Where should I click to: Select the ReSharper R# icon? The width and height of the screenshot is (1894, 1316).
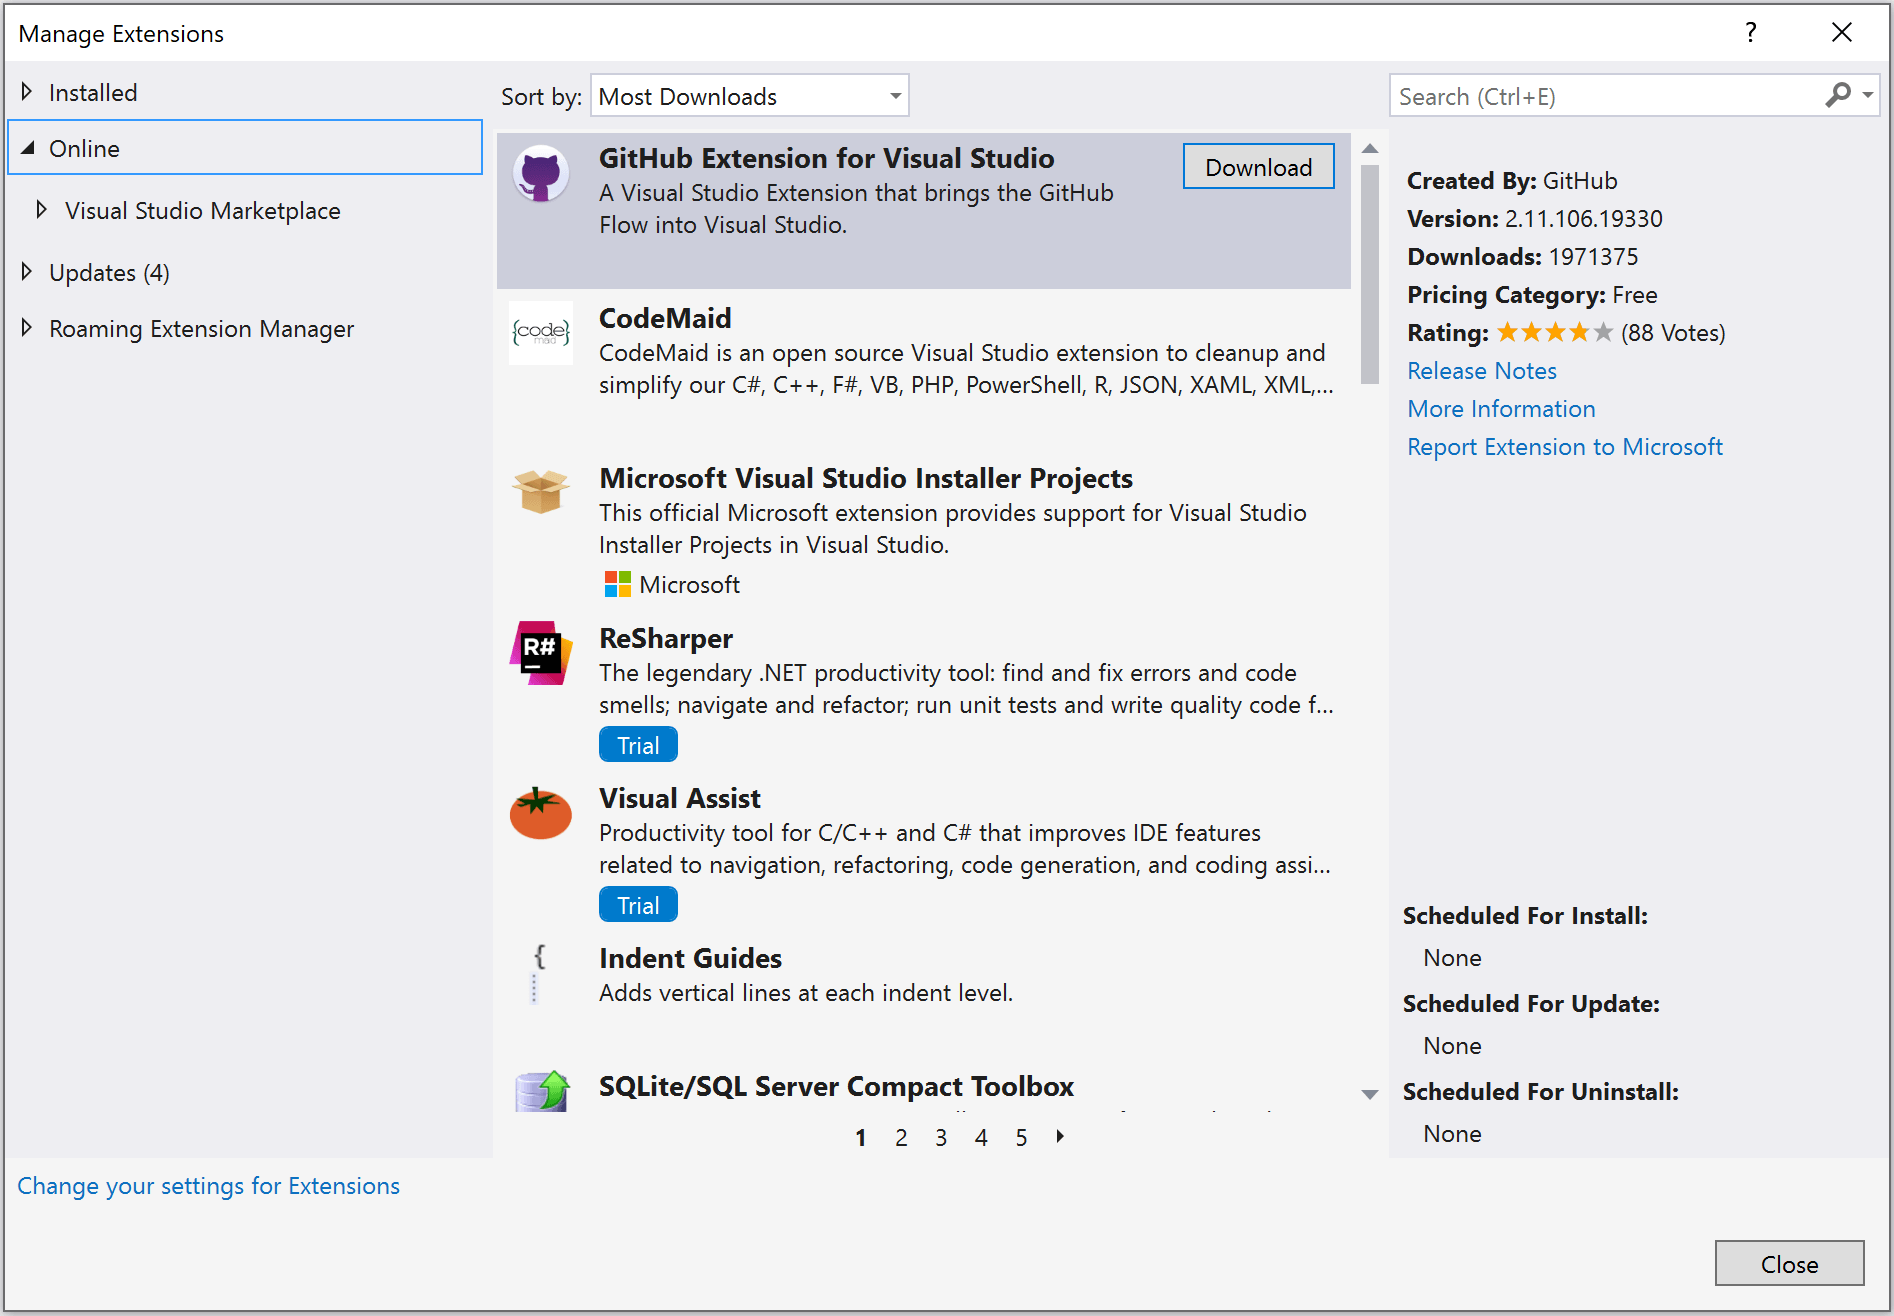540,654
